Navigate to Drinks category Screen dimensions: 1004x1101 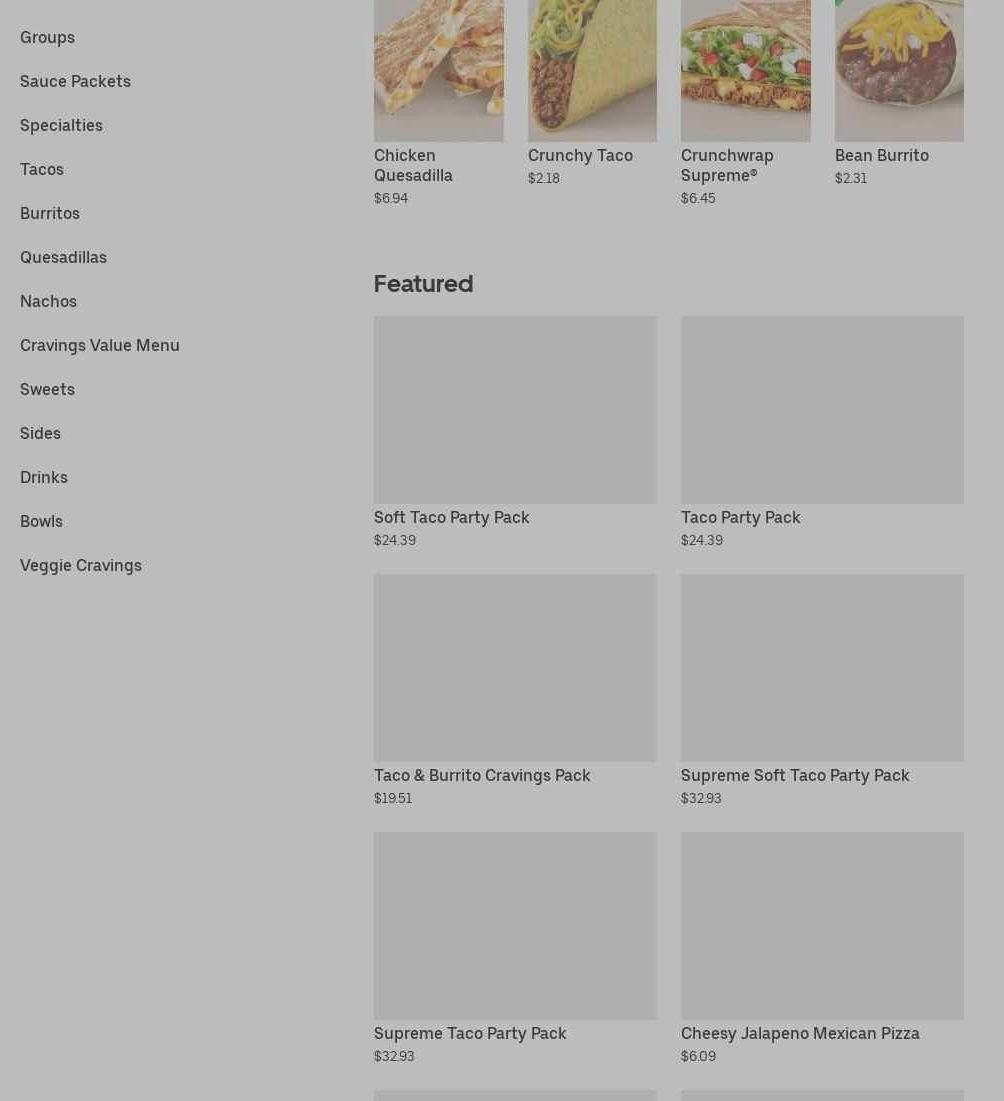44,477
